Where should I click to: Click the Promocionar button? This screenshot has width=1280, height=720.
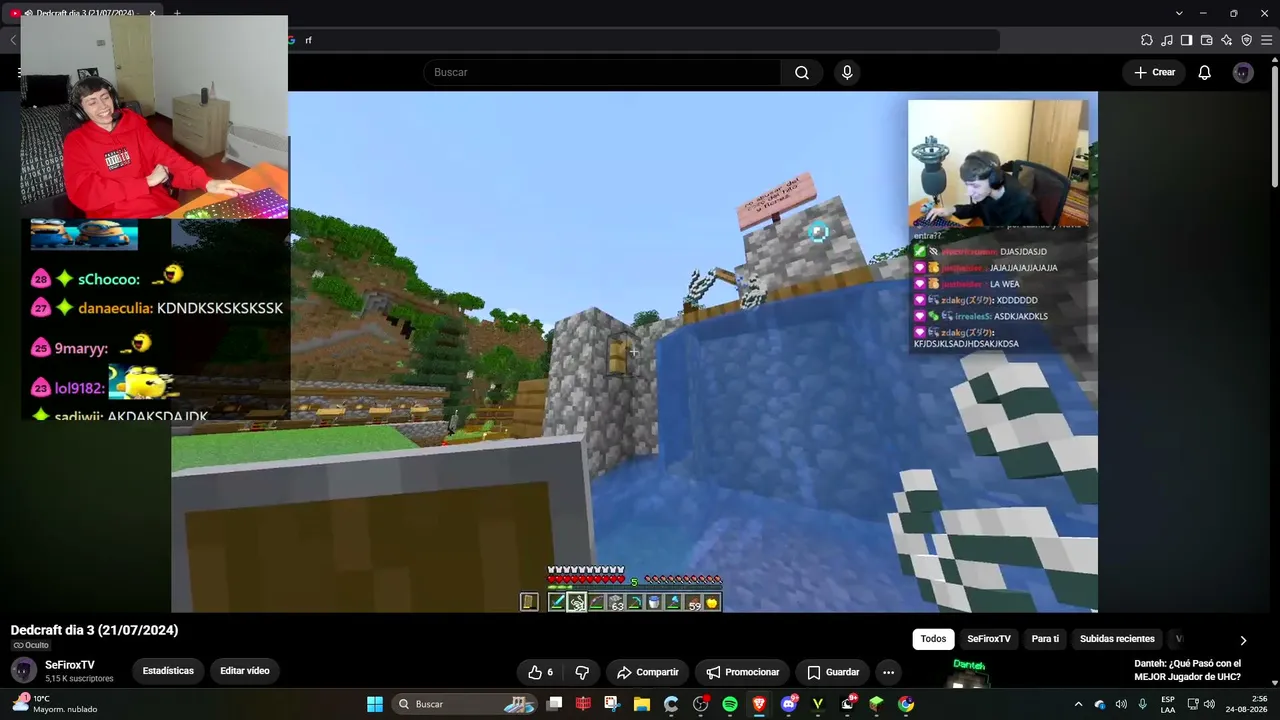coord(743,672)
